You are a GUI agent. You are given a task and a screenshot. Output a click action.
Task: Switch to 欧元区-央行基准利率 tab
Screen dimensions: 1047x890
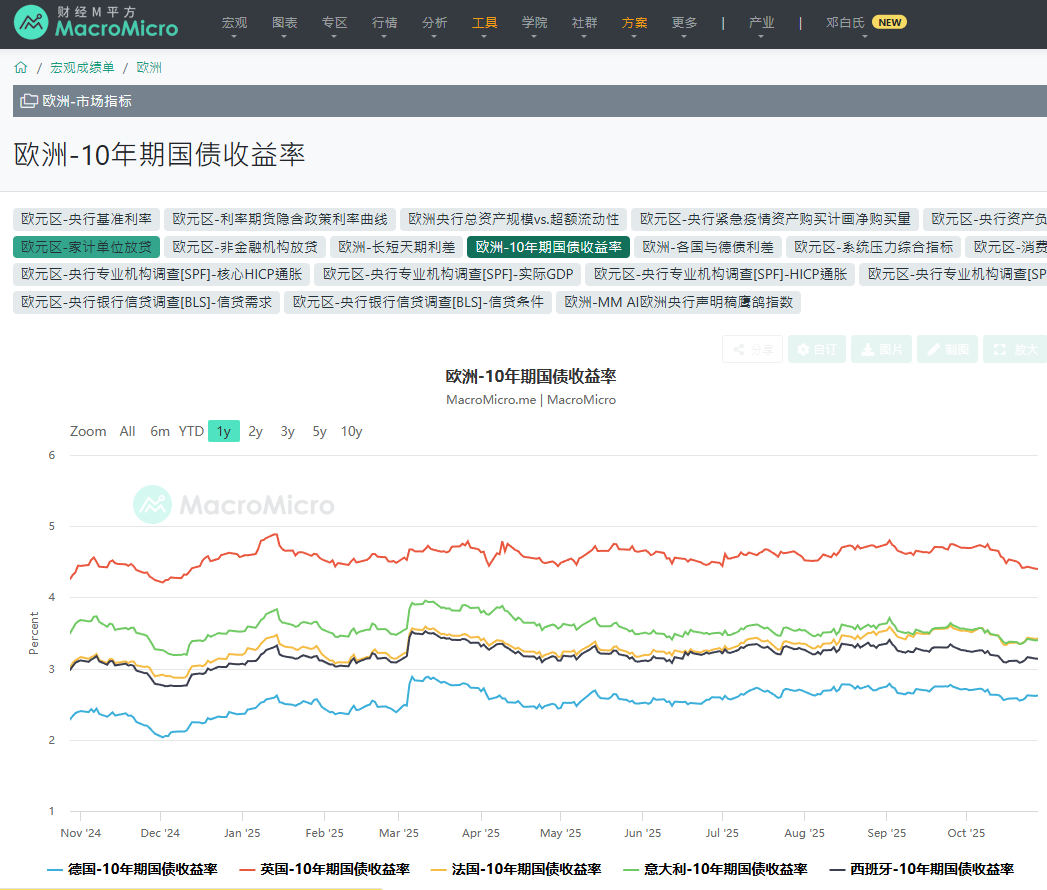[x=87, y=219]
